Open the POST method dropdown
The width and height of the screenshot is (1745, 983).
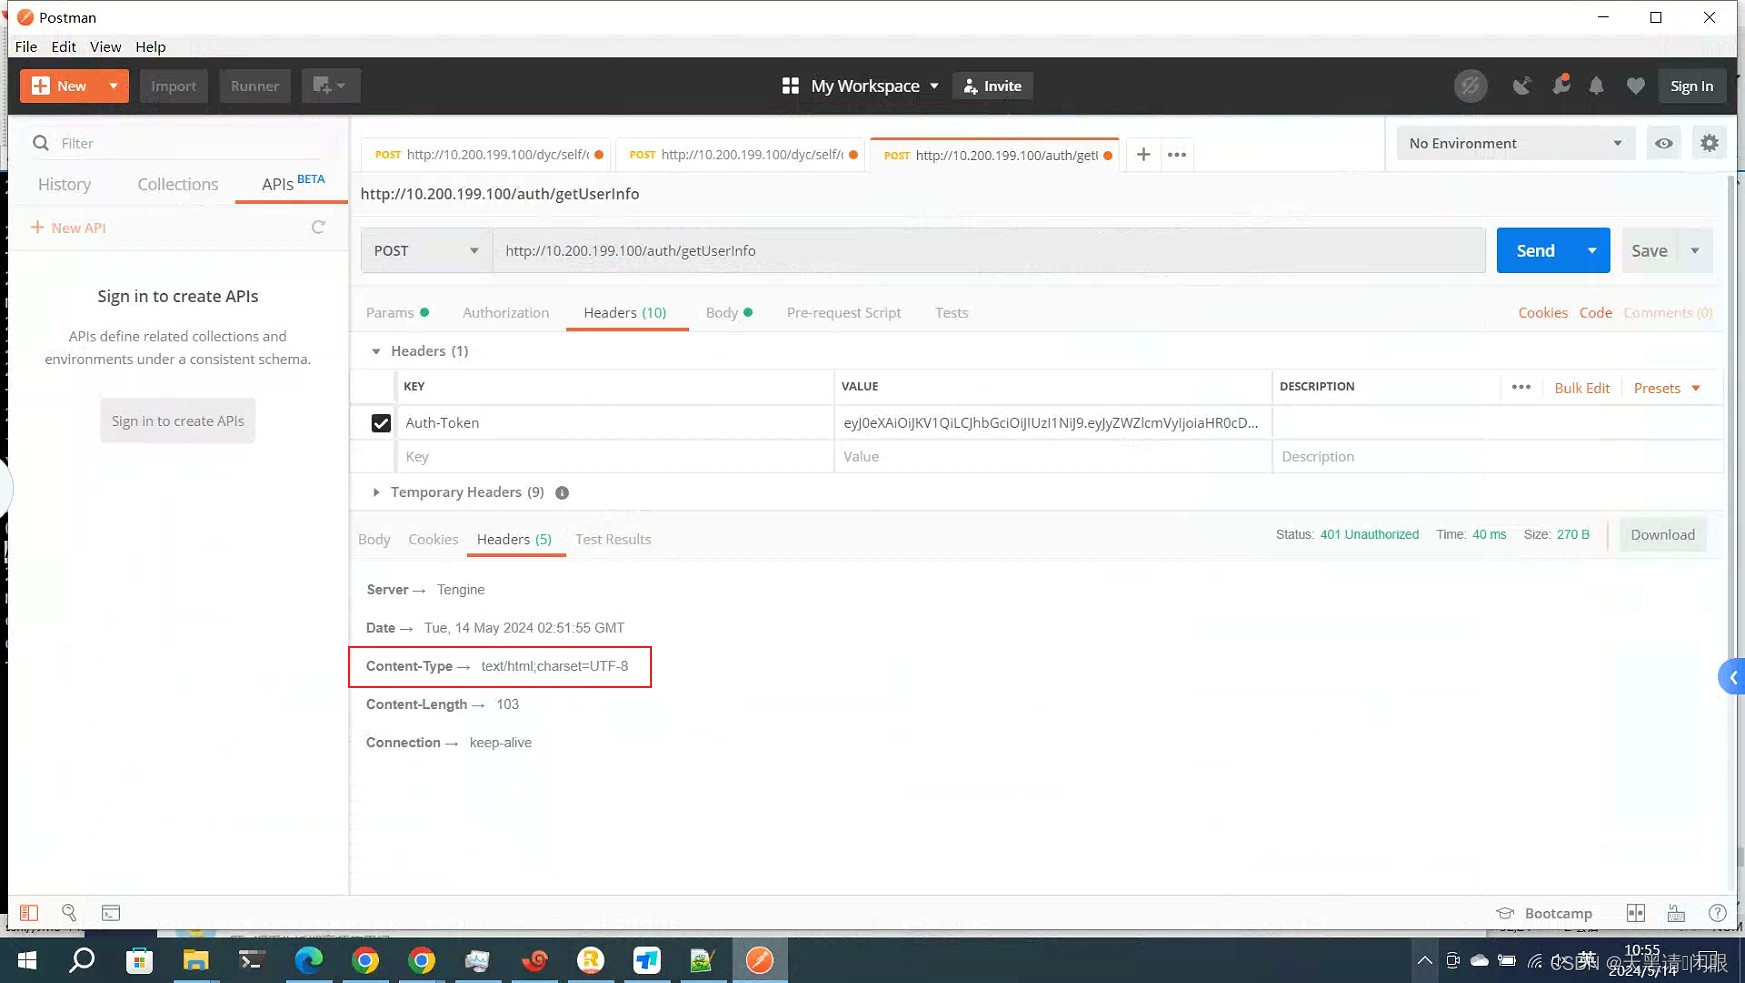[x=425, y=250]
